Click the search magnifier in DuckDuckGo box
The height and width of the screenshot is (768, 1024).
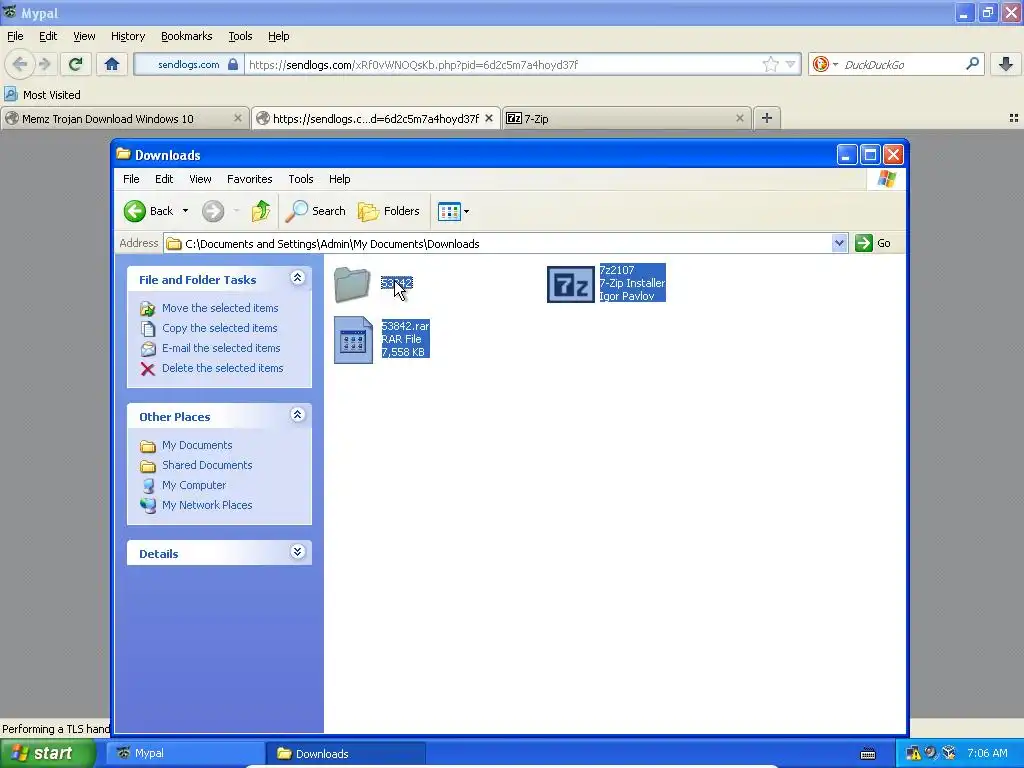(x=972, y=64)
